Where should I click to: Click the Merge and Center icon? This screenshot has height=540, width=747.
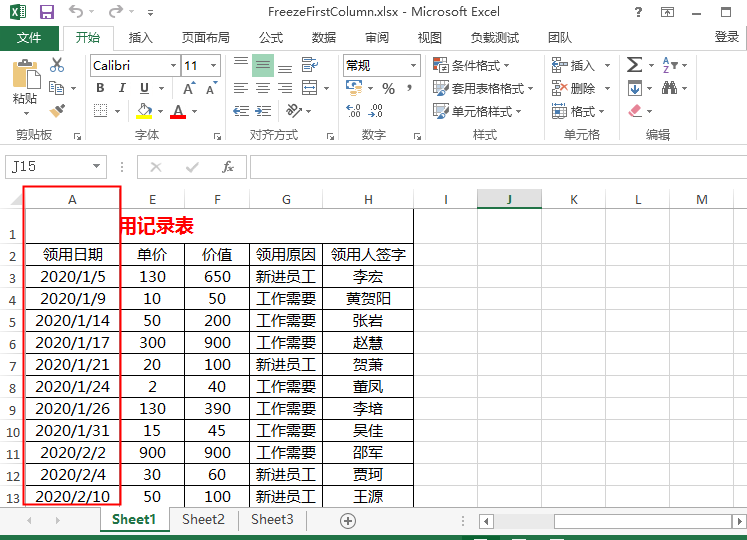pyautogui.click(x=309, y=88)
